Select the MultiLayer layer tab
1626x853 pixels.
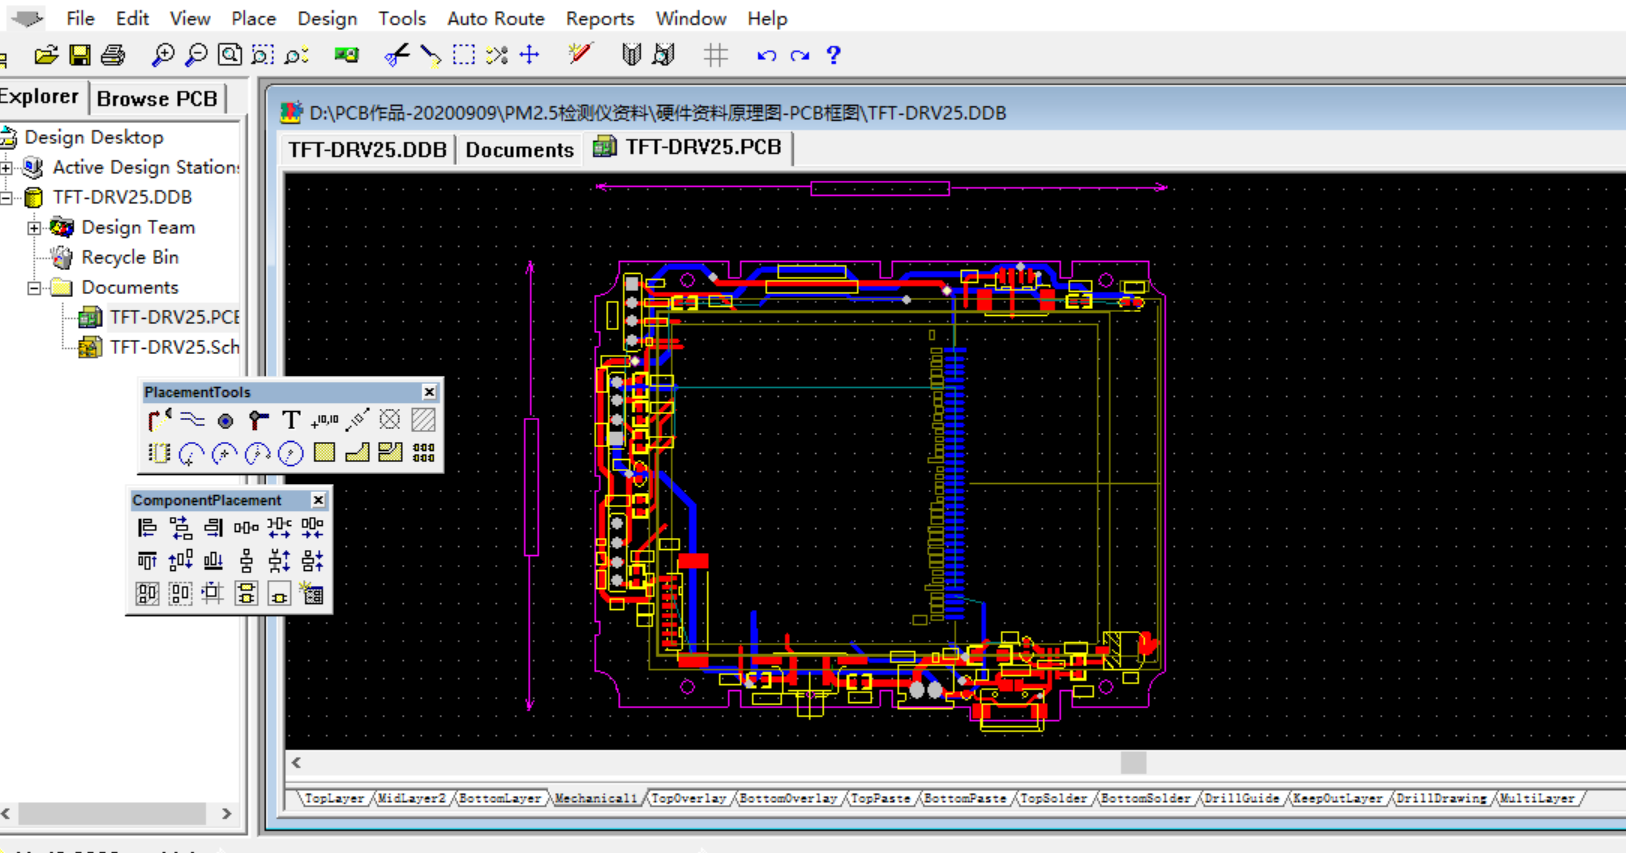click(x=1538, y=798)
